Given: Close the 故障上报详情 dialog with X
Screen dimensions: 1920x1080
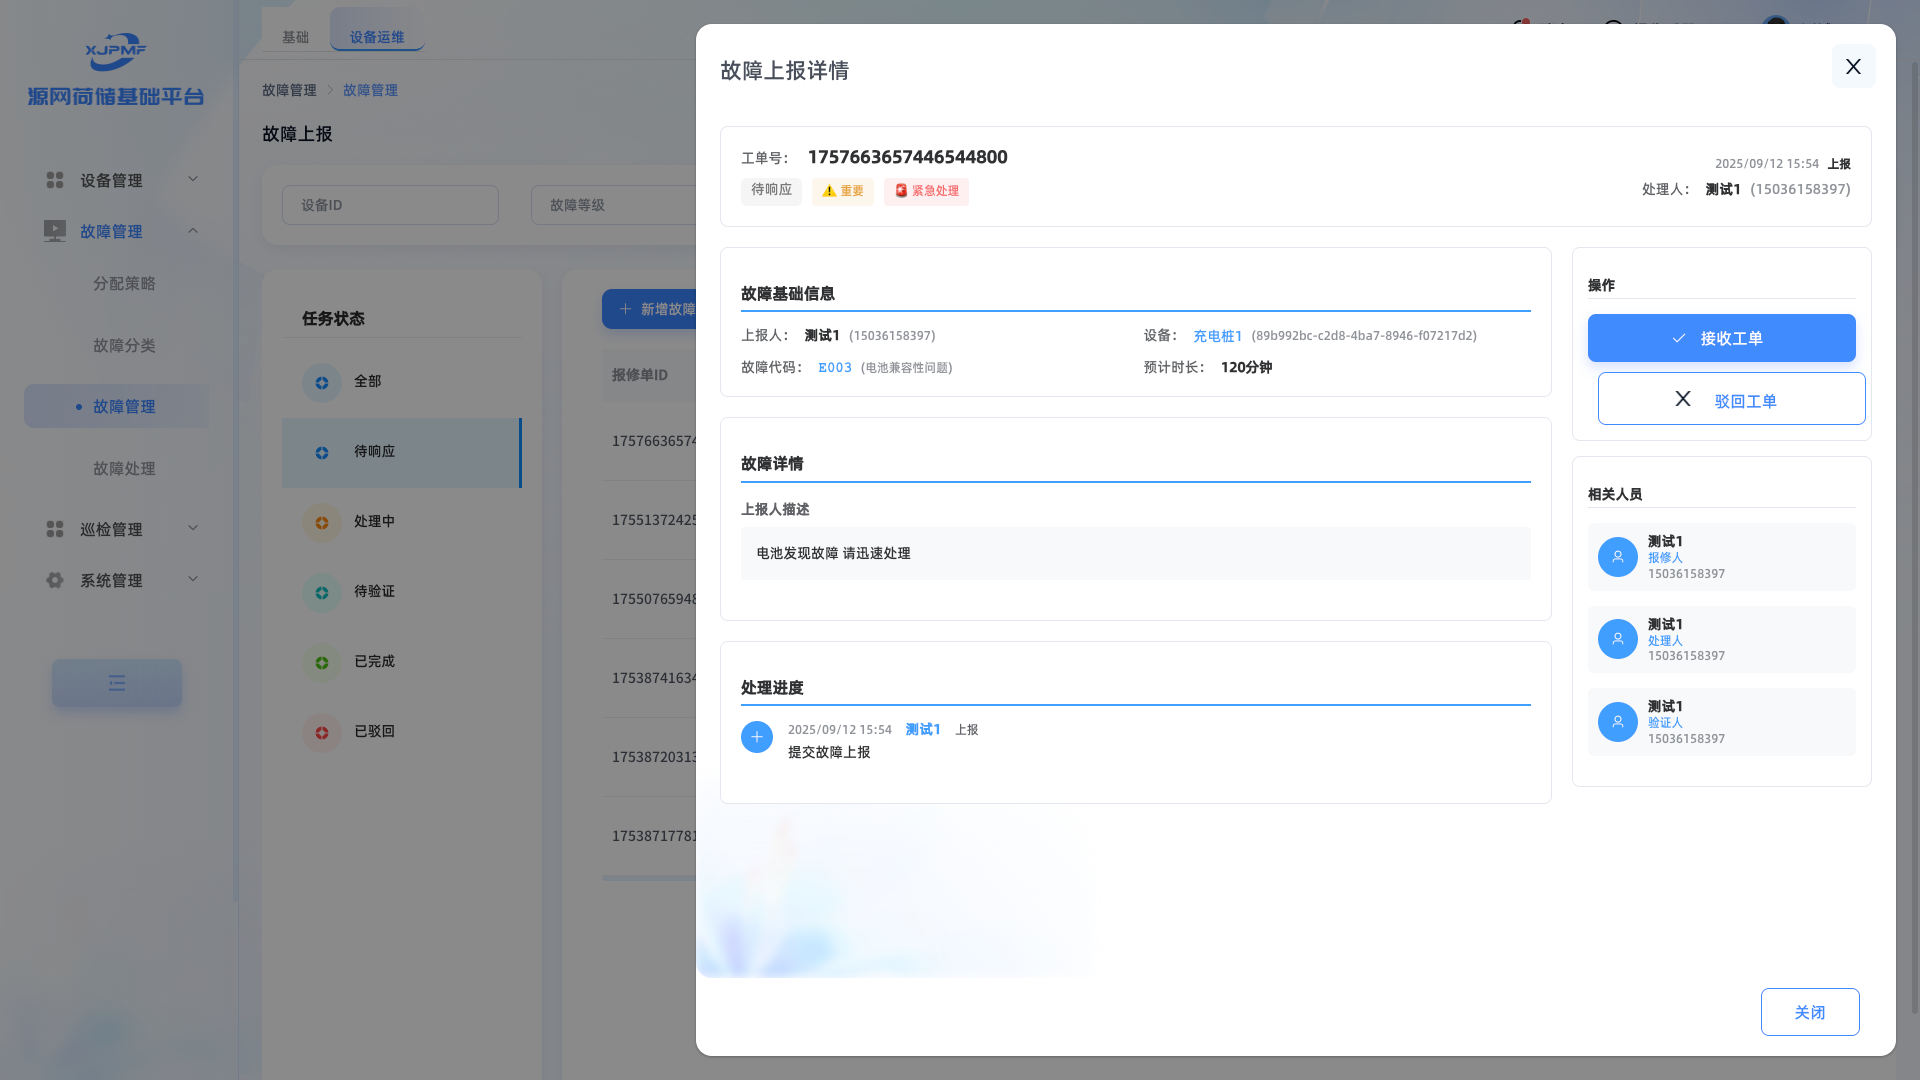Looking at the screenshot, I should tap(1853, 66).
